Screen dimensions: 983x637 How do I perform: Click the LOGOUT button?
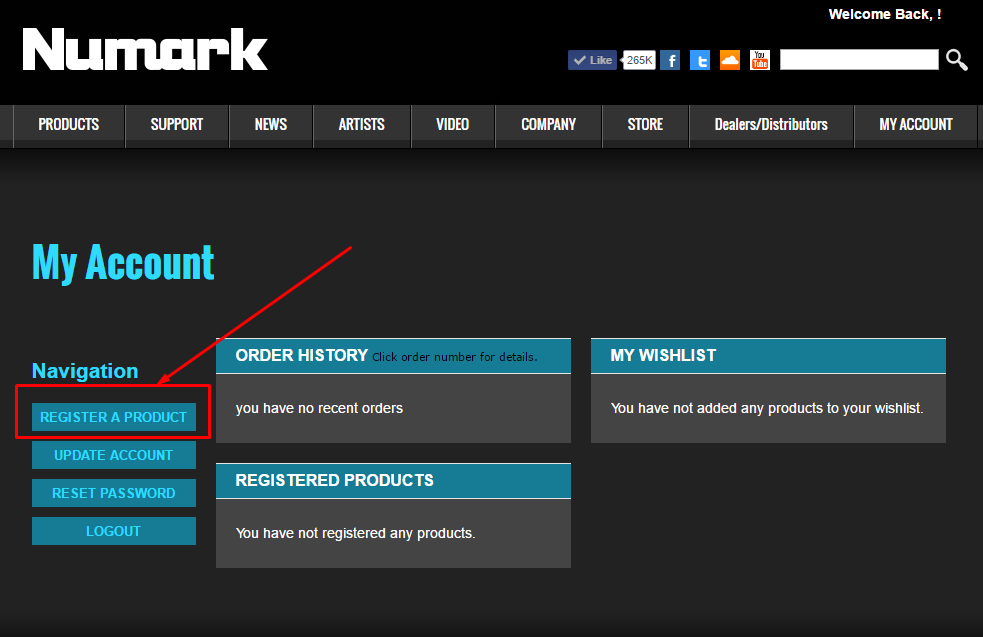(x=113, y=531)
